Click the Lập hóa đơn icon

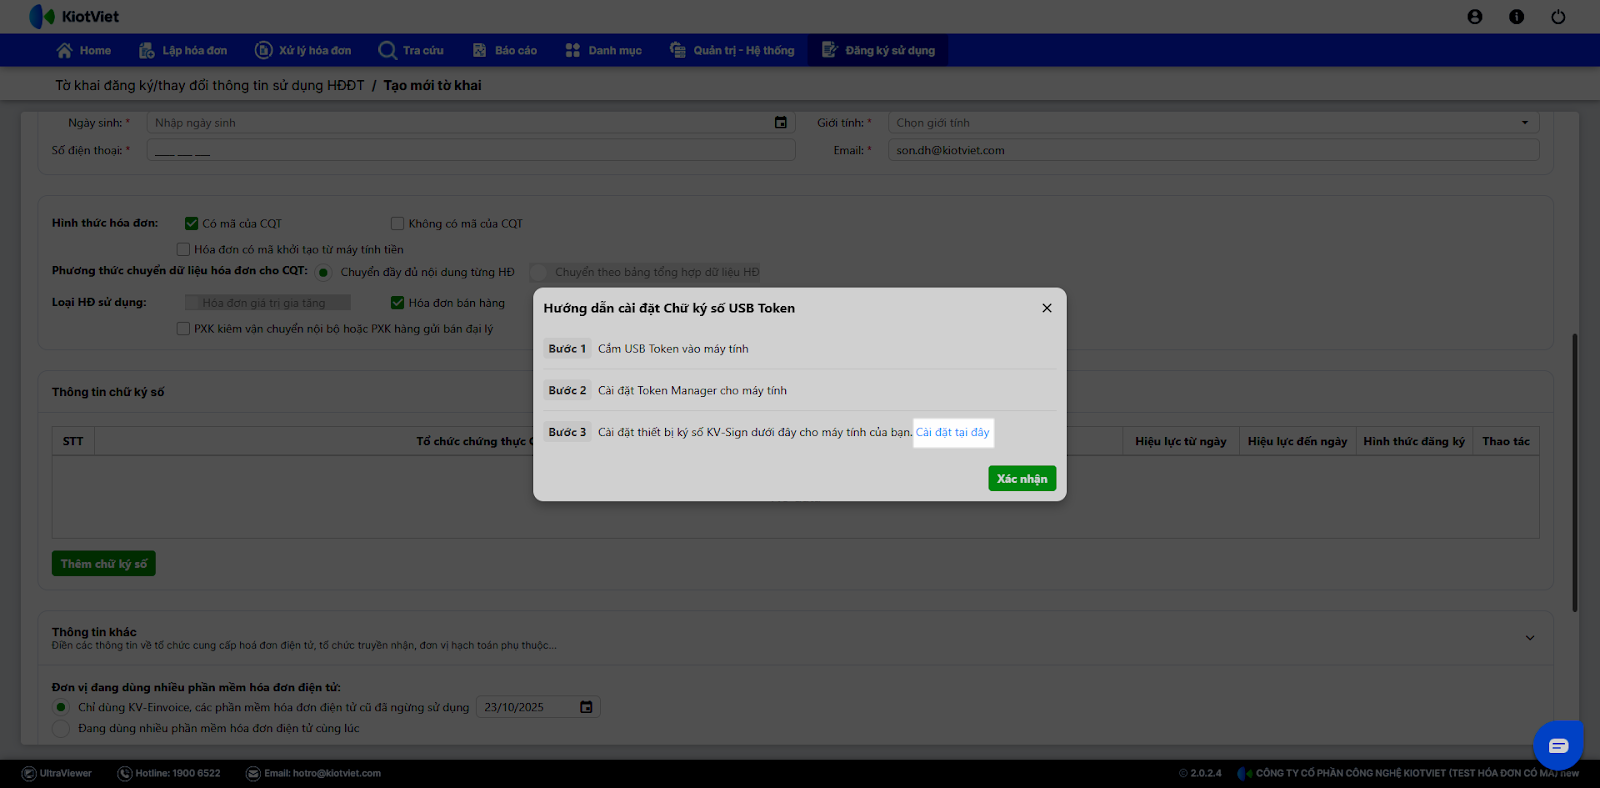click(147, 50)
